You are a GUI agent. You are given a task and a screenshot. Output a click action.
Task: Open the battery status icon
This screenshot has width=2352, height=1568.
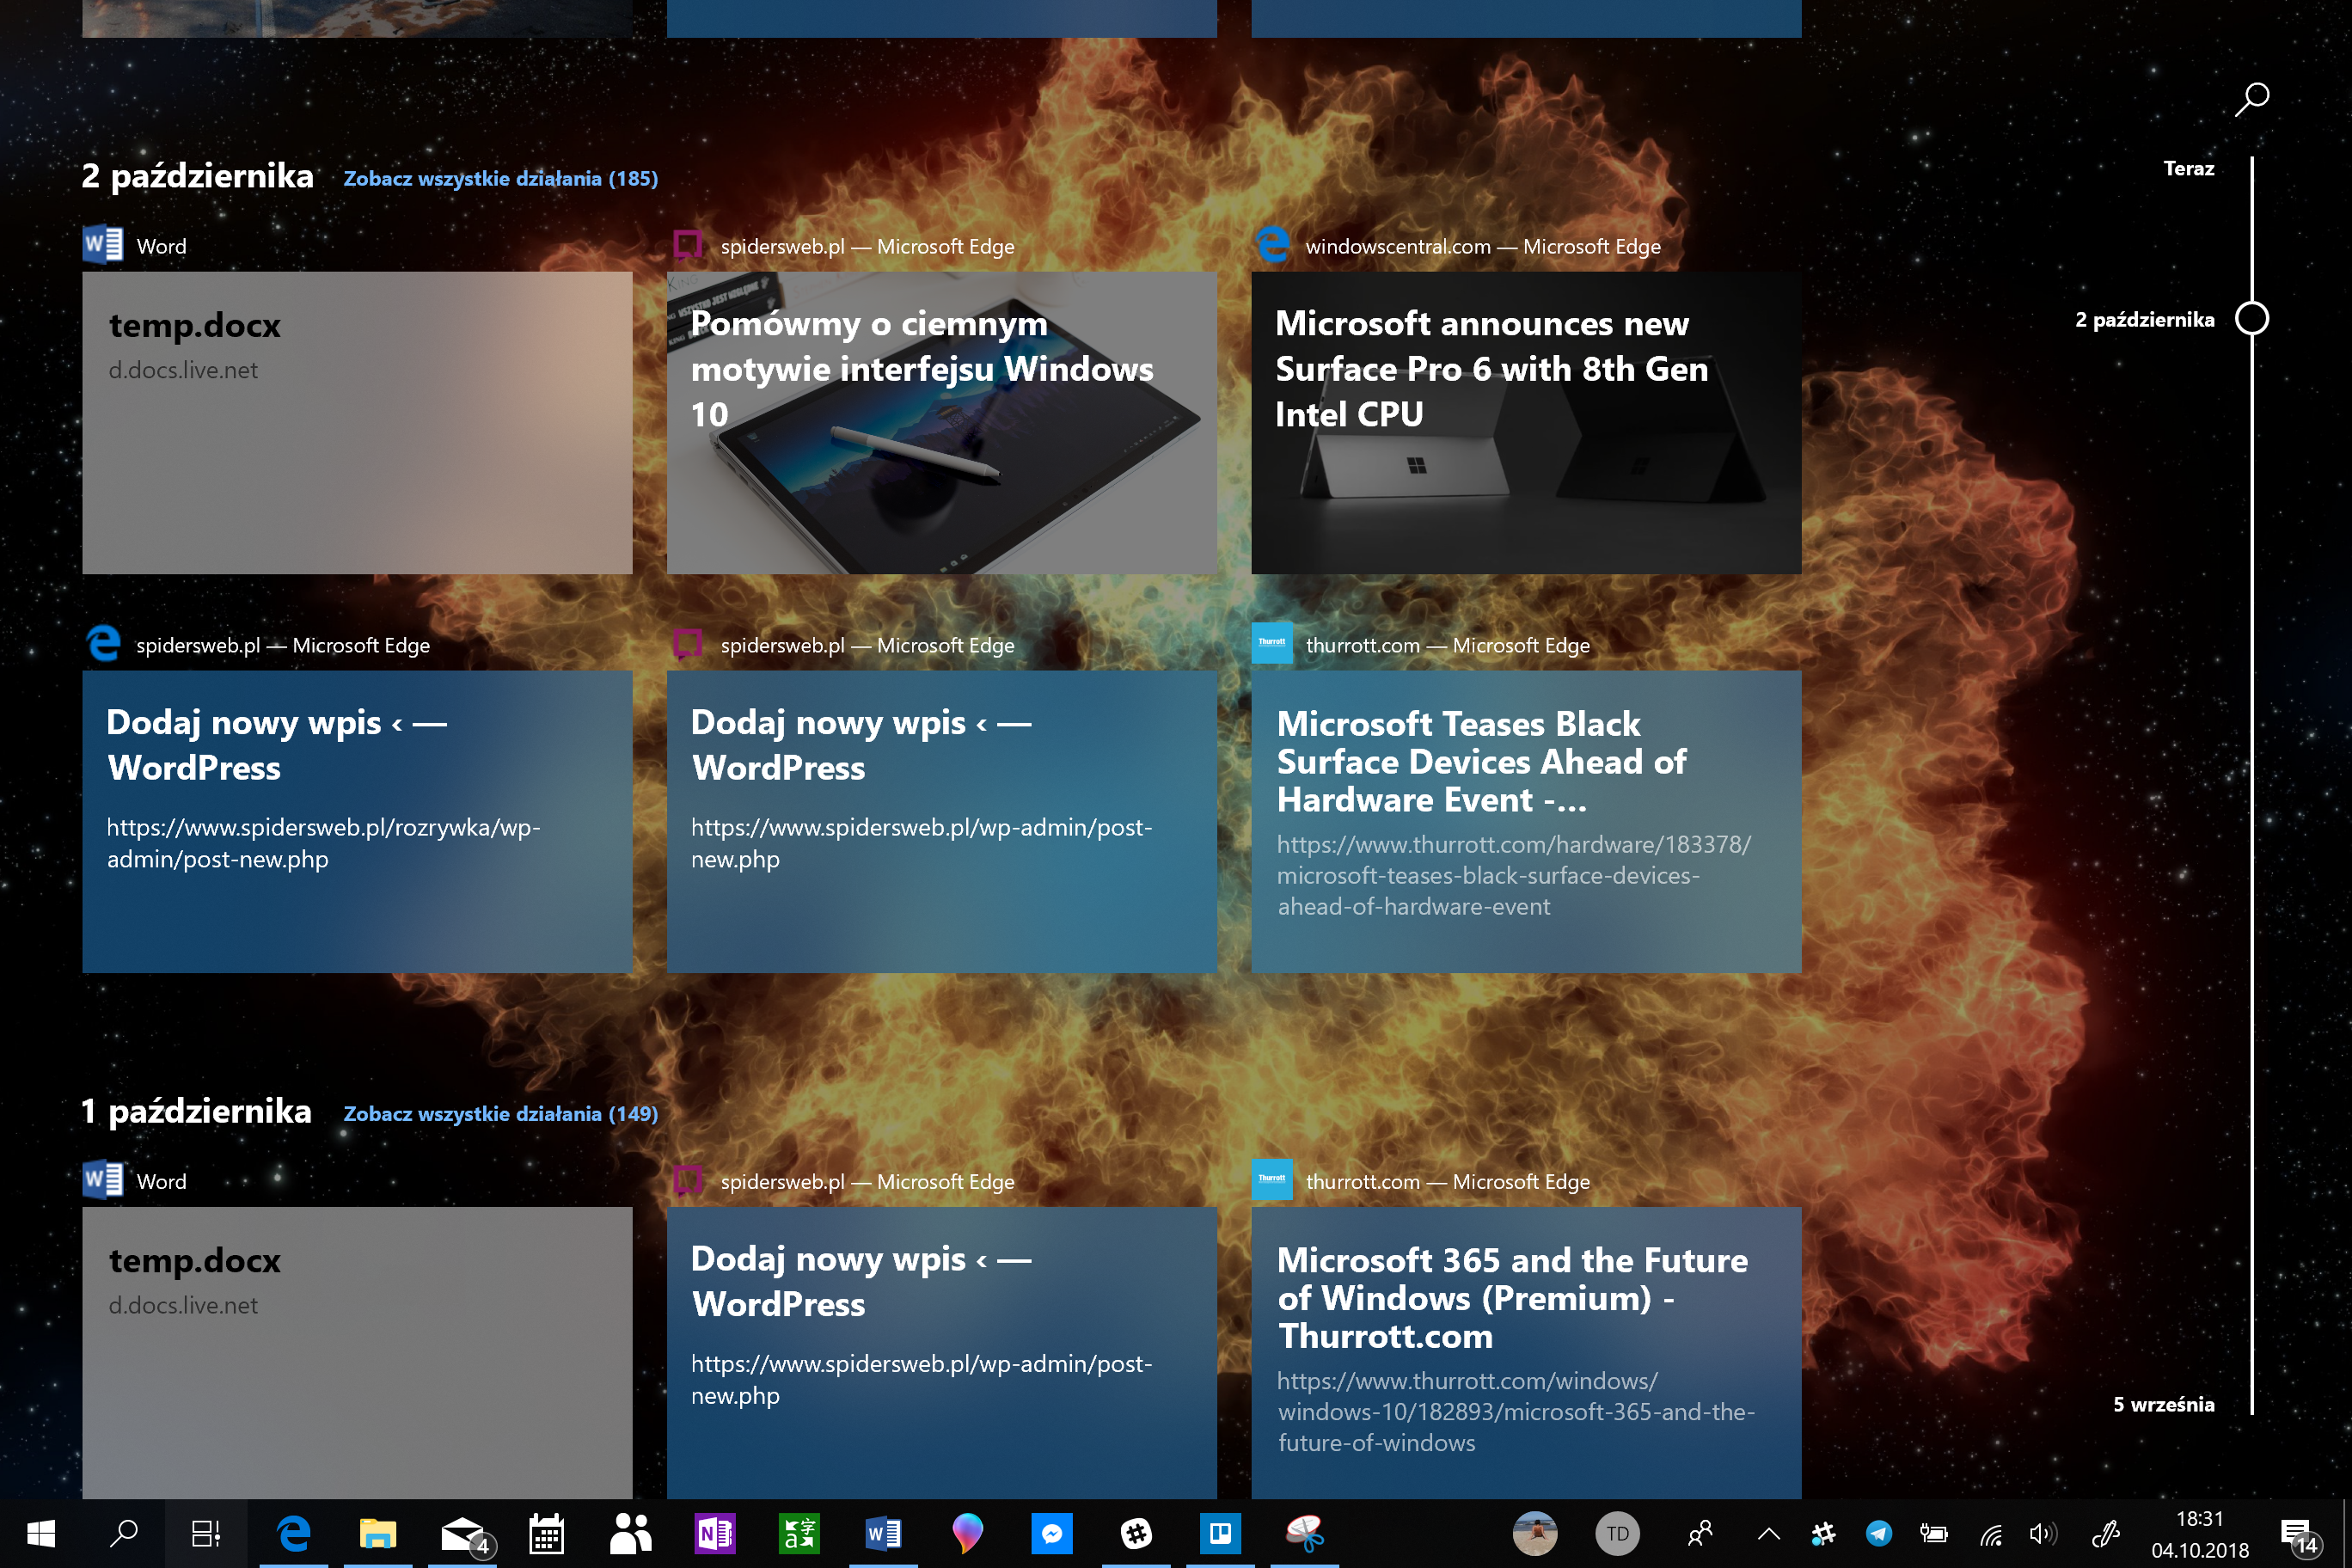coord(1934,1533)
